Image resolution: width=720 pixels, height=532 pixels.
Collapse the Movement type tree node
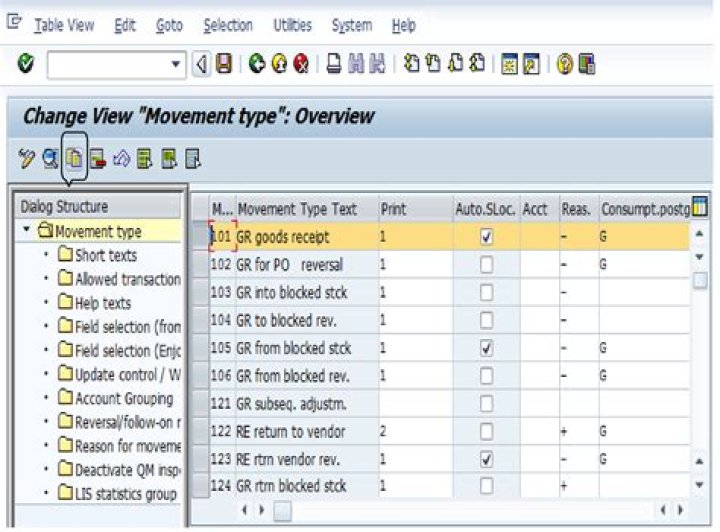[26, 229]
